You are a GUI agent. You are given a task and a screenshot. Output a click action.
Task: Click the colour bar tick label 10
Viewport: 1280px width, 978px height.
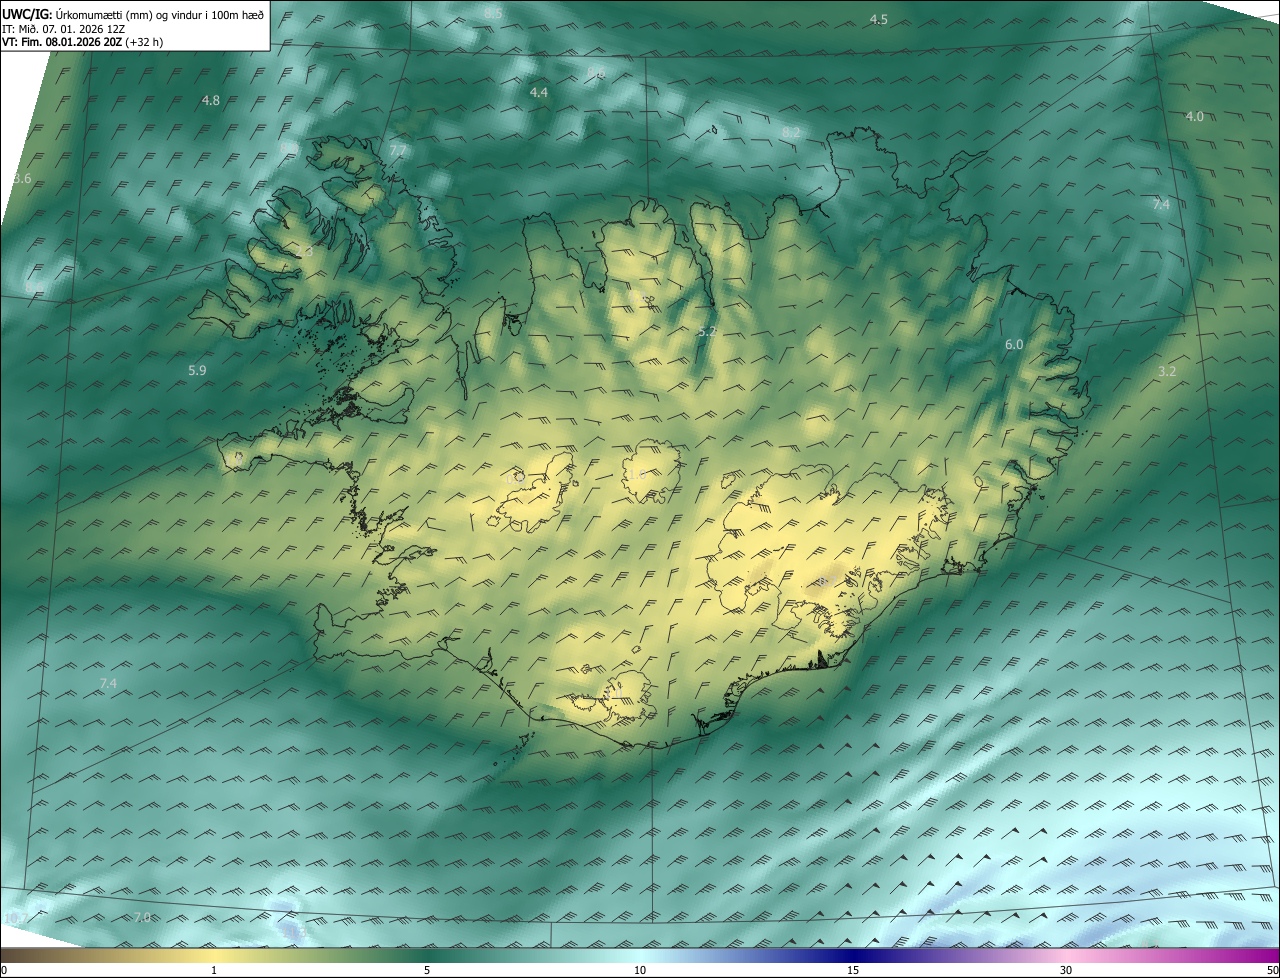(640, 970)
